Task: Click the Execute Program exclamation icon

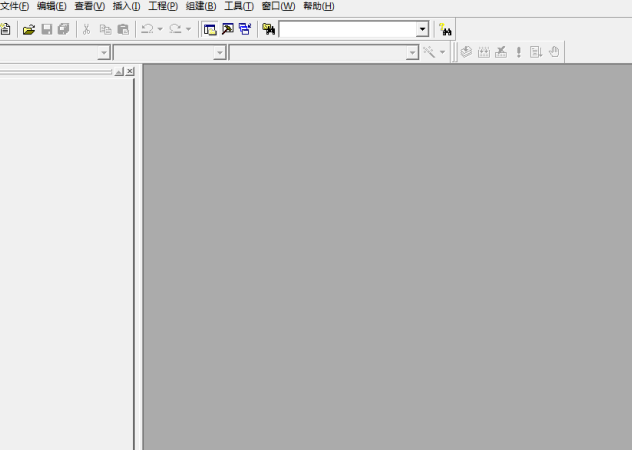Action: 518,52
